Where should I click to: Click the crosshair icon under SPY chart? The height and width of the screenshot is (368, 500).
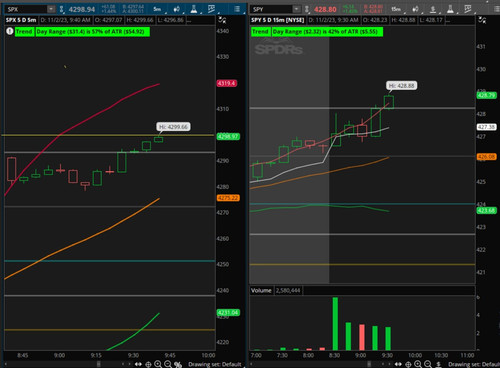[x=408, y=364]
